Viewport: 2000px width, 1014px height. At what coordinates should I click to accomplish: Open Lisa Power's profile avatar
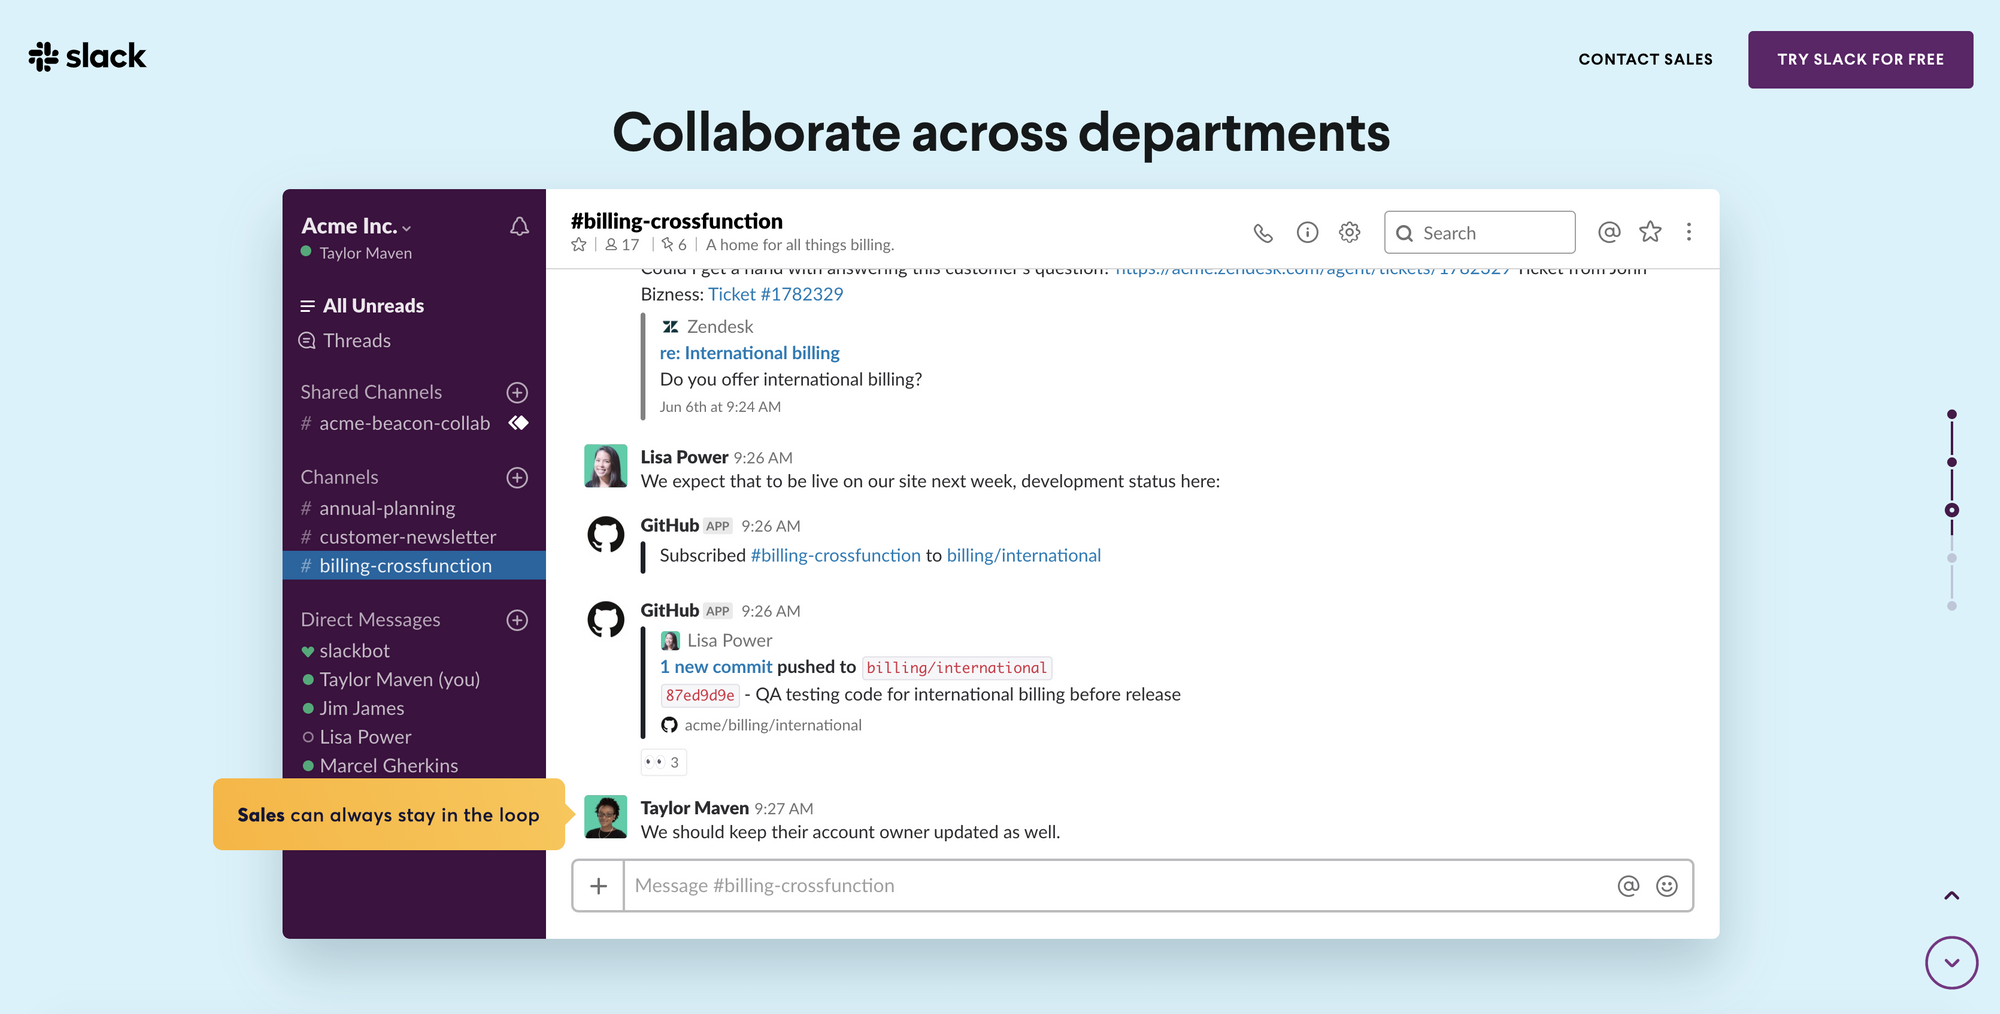pos(606,466)
